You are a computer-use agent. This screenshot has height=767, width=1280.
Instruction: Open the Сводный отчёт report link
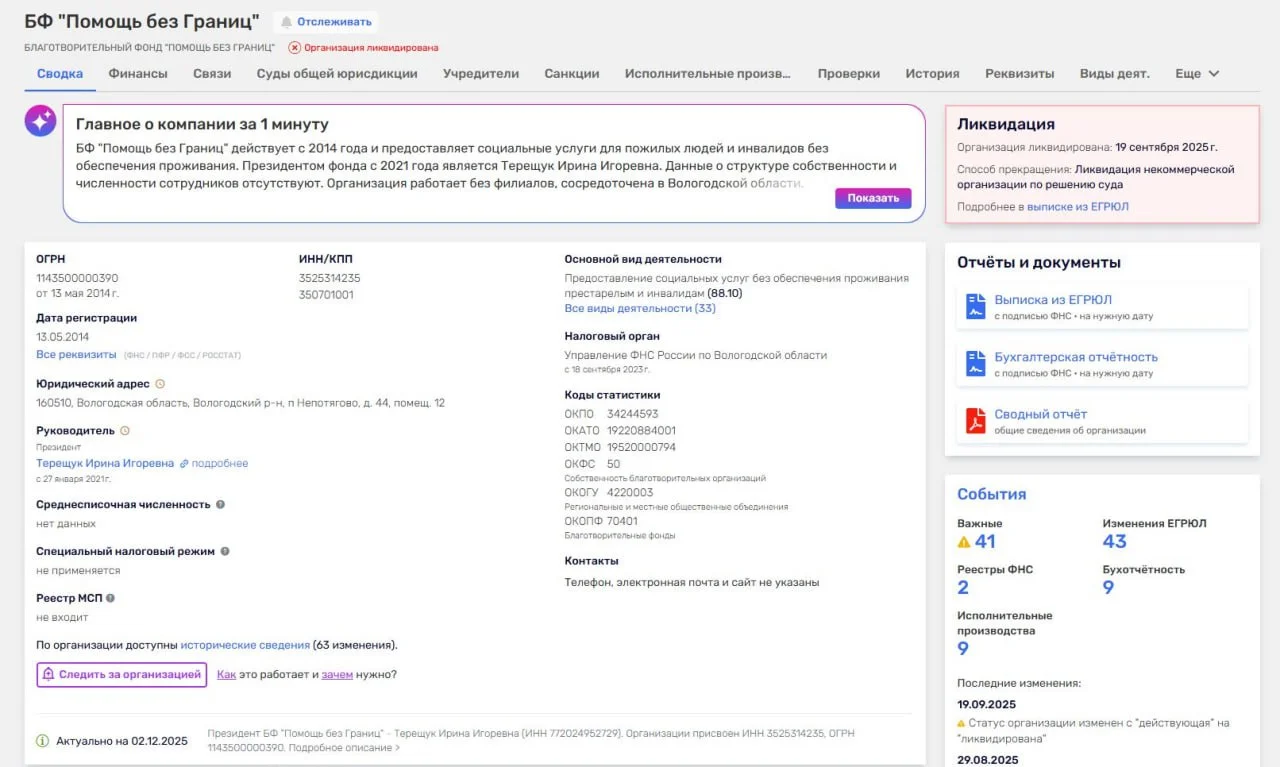point(1040,414)
